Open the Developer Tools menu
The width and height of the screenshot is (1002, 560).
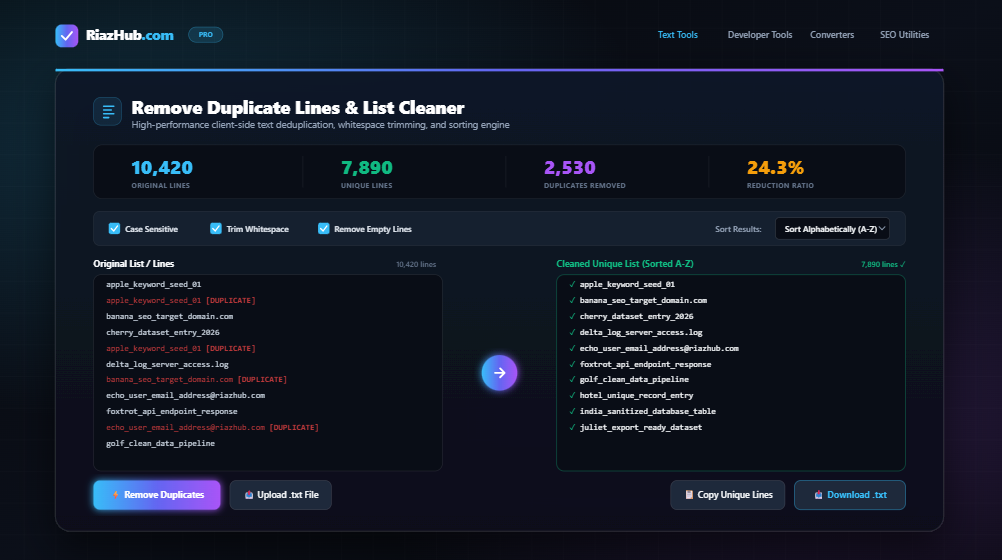pyautogui.click(x=760, y=35)
